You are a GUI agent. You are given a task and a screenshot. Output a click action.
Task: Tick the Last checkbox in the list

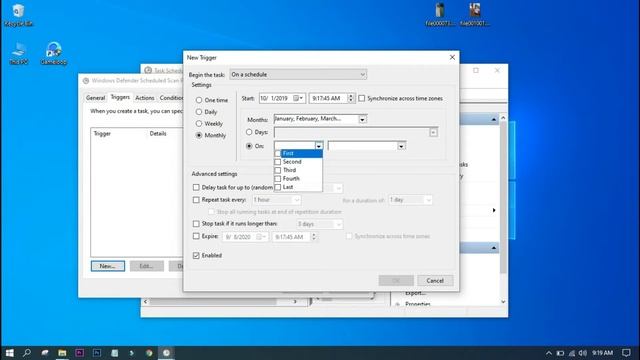pyautogui.click(x=278, y=187)
